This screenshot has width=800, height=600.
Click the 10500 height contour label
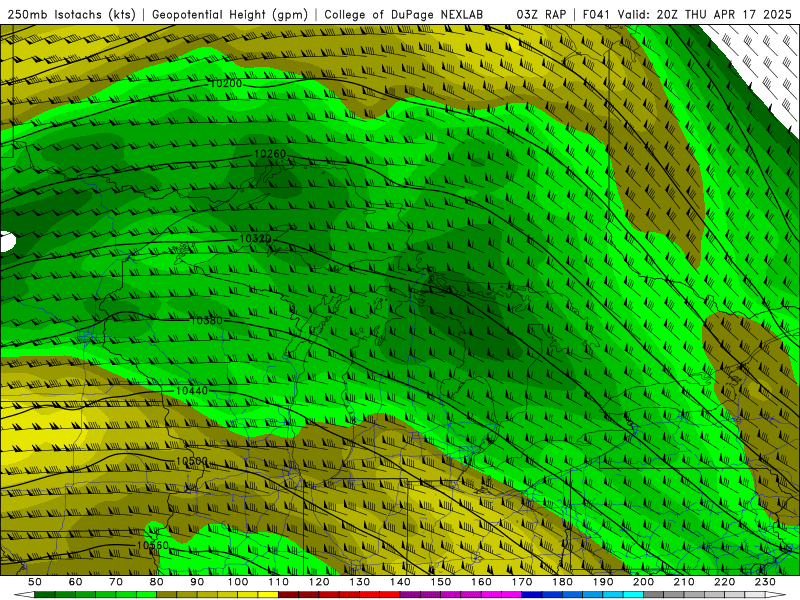pyautogui.click(x=192, y=461)
